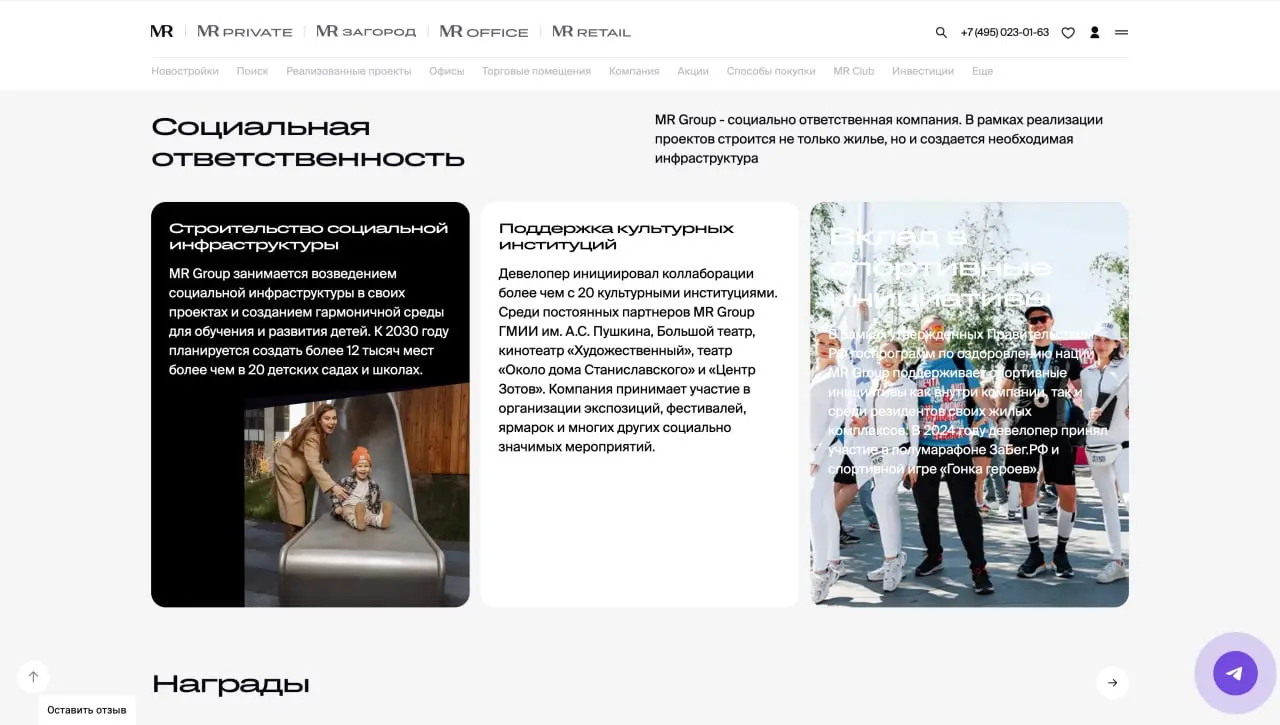This screenshot has height=725, width=1280.
Task: Open the MR Office section
Action: click(484, 32)
